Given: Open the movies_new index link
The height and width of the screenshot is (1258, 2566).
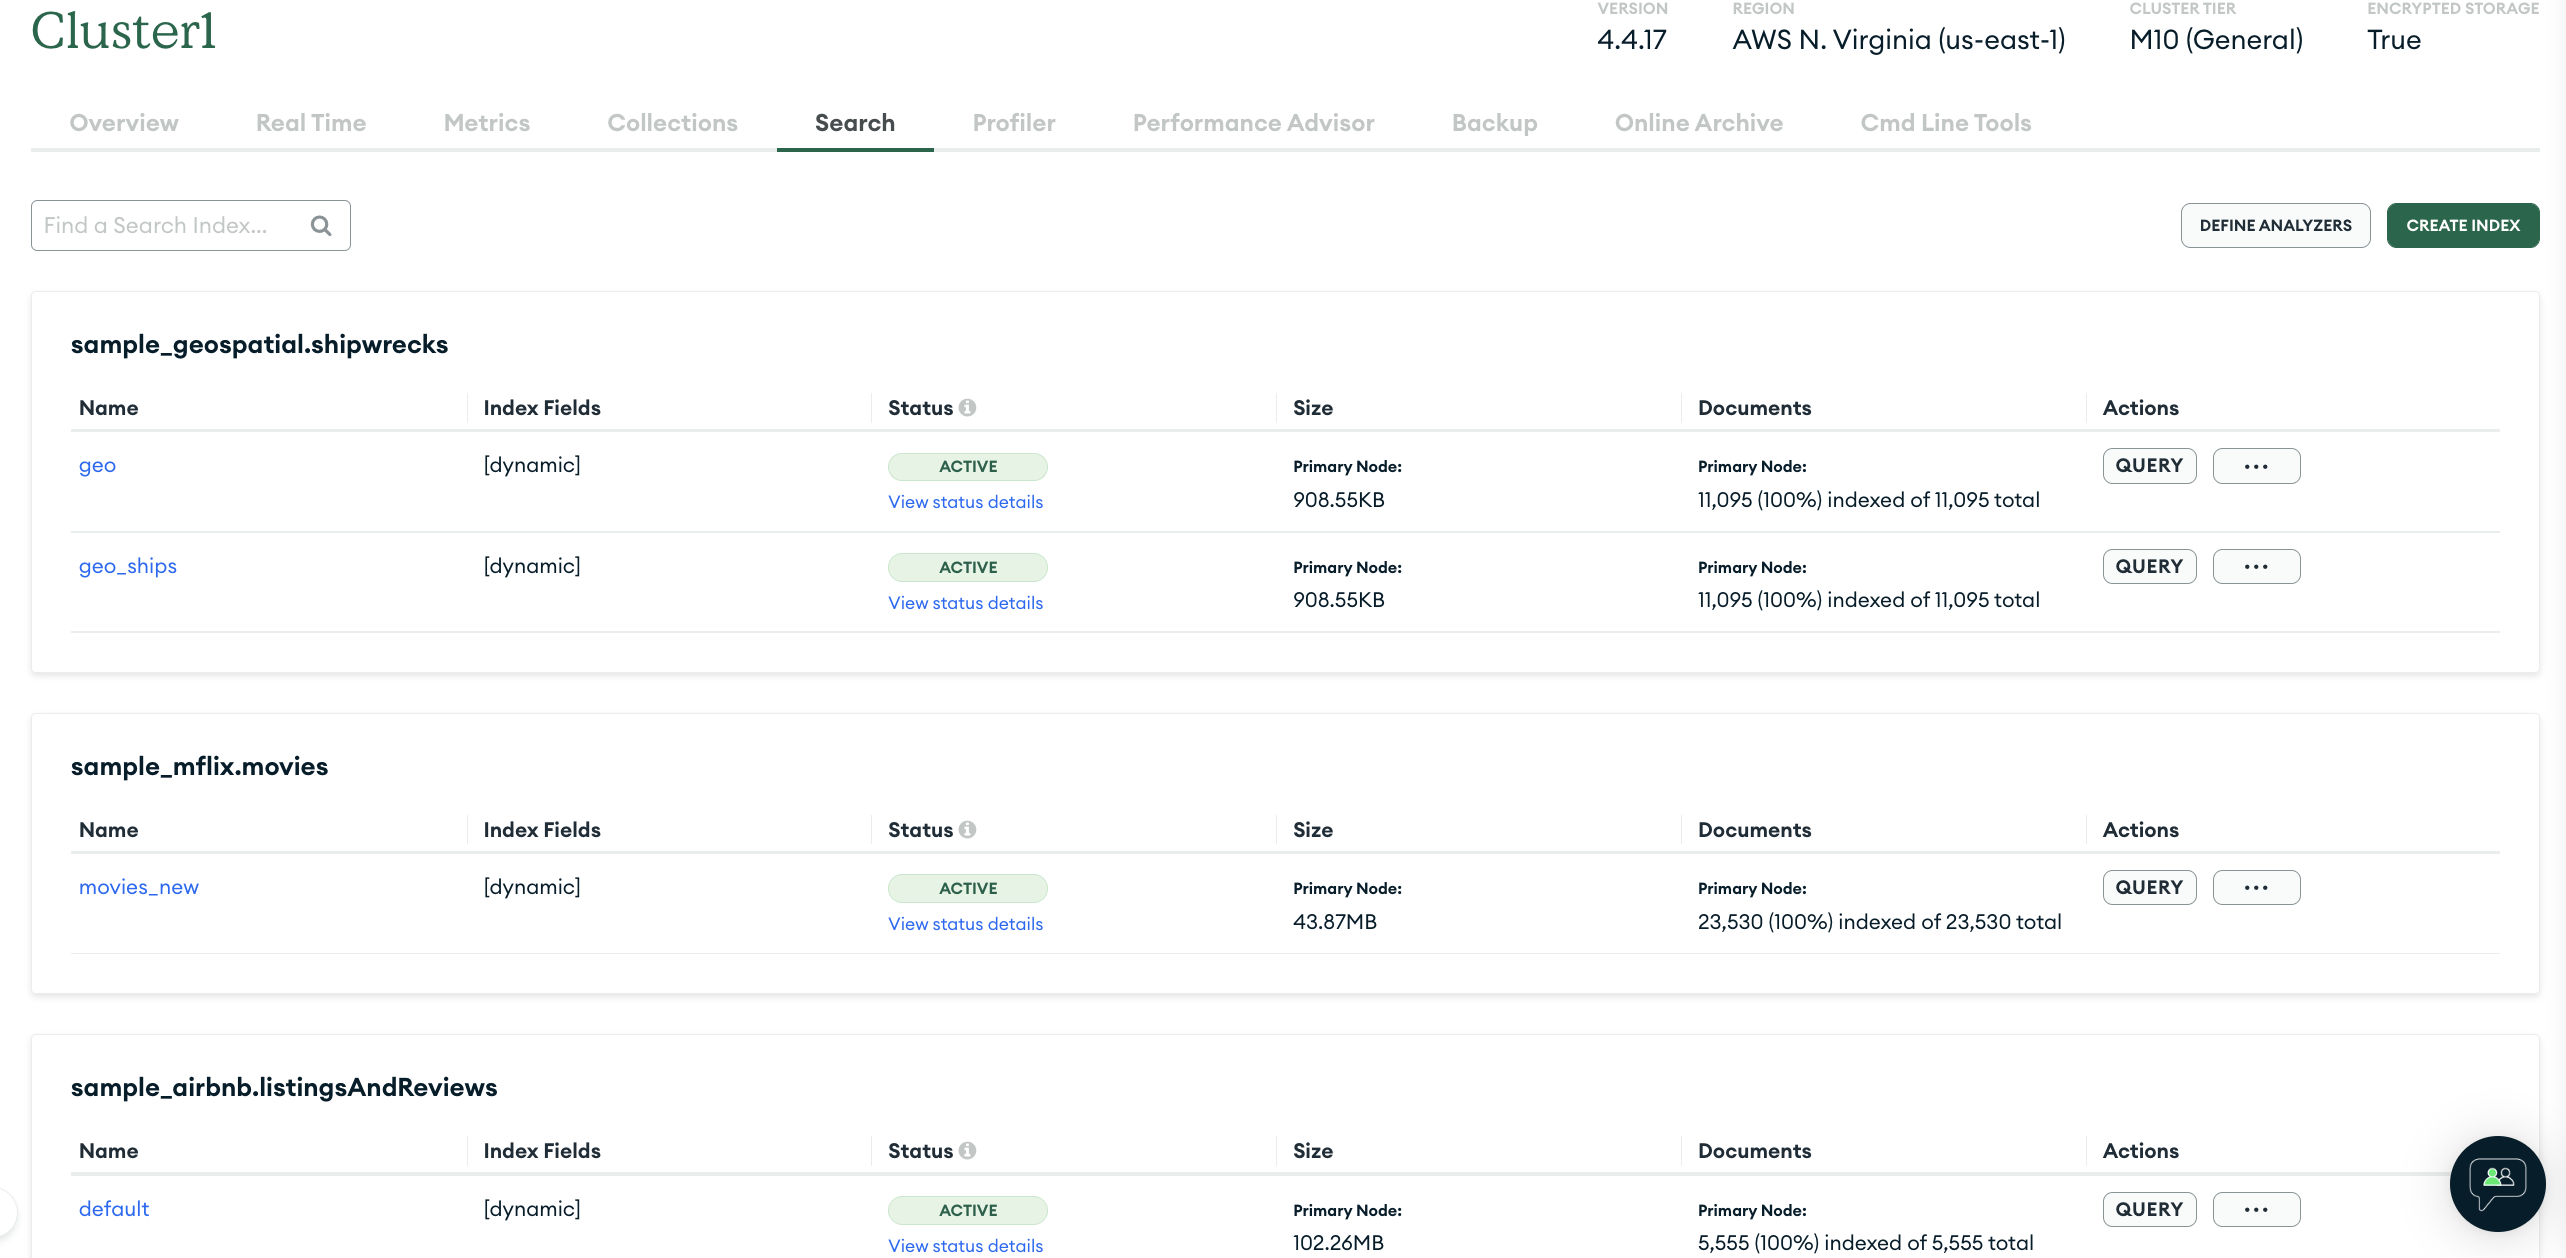Looking at the screenshot, I should tap(139, 888).
